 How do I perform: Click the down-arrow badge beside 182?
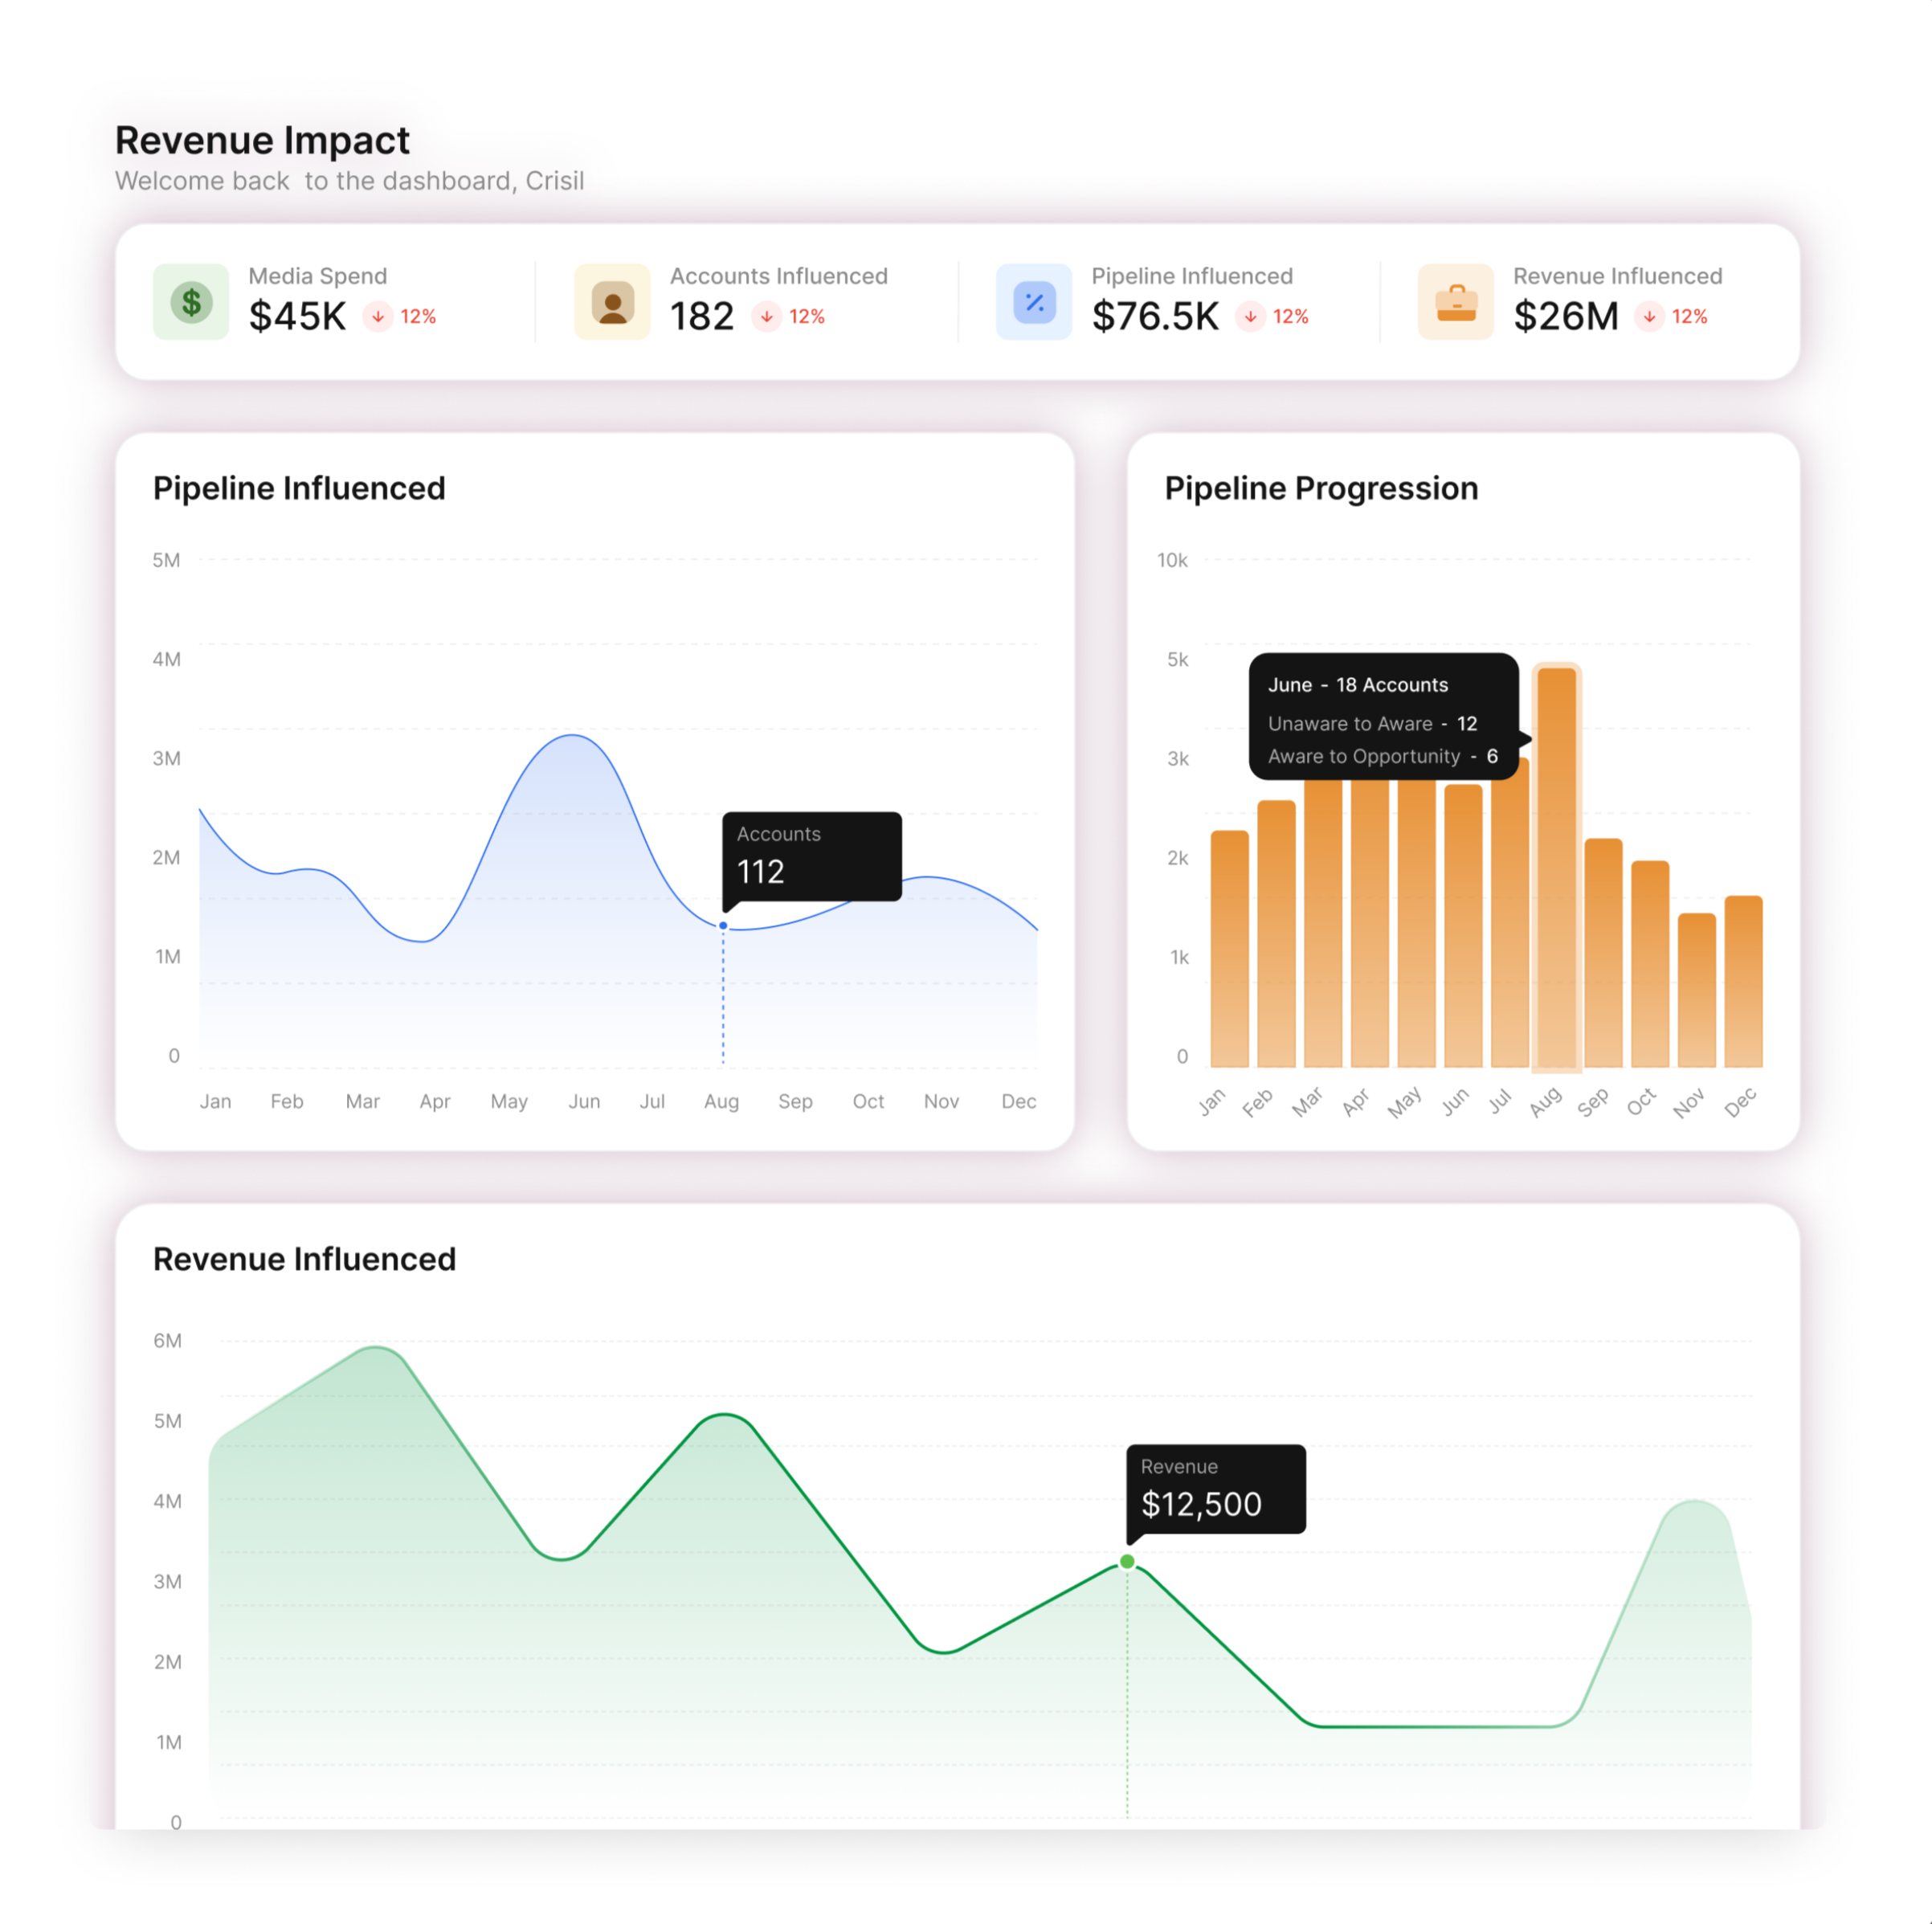767,317
